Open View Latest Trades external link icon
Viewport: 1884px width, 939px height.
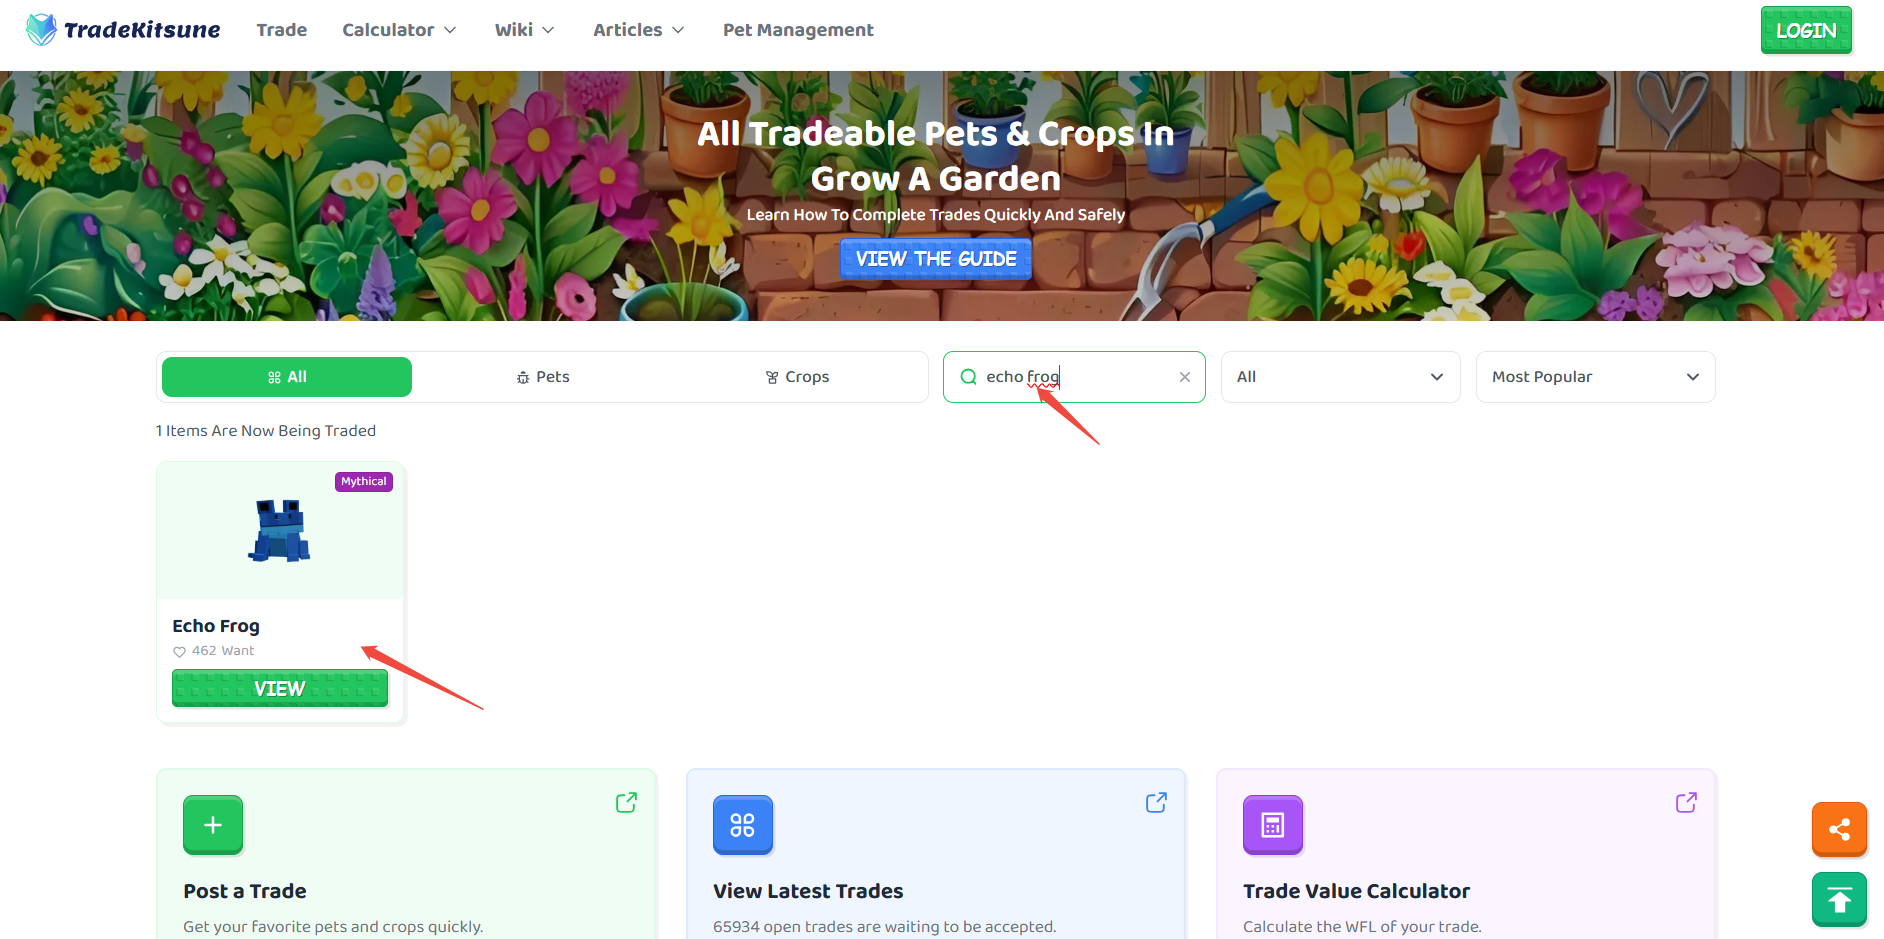[1156, 802]
